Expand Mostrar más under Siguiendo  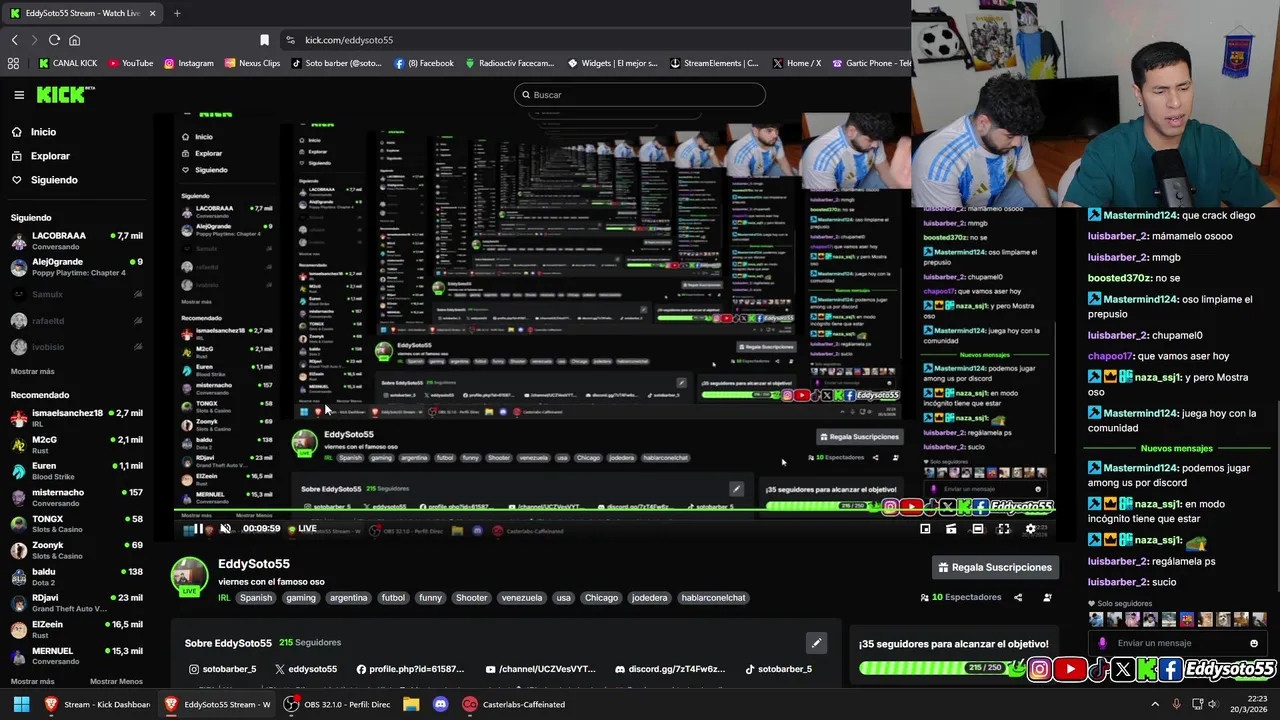pyautogui.click(x=33, y=371)
